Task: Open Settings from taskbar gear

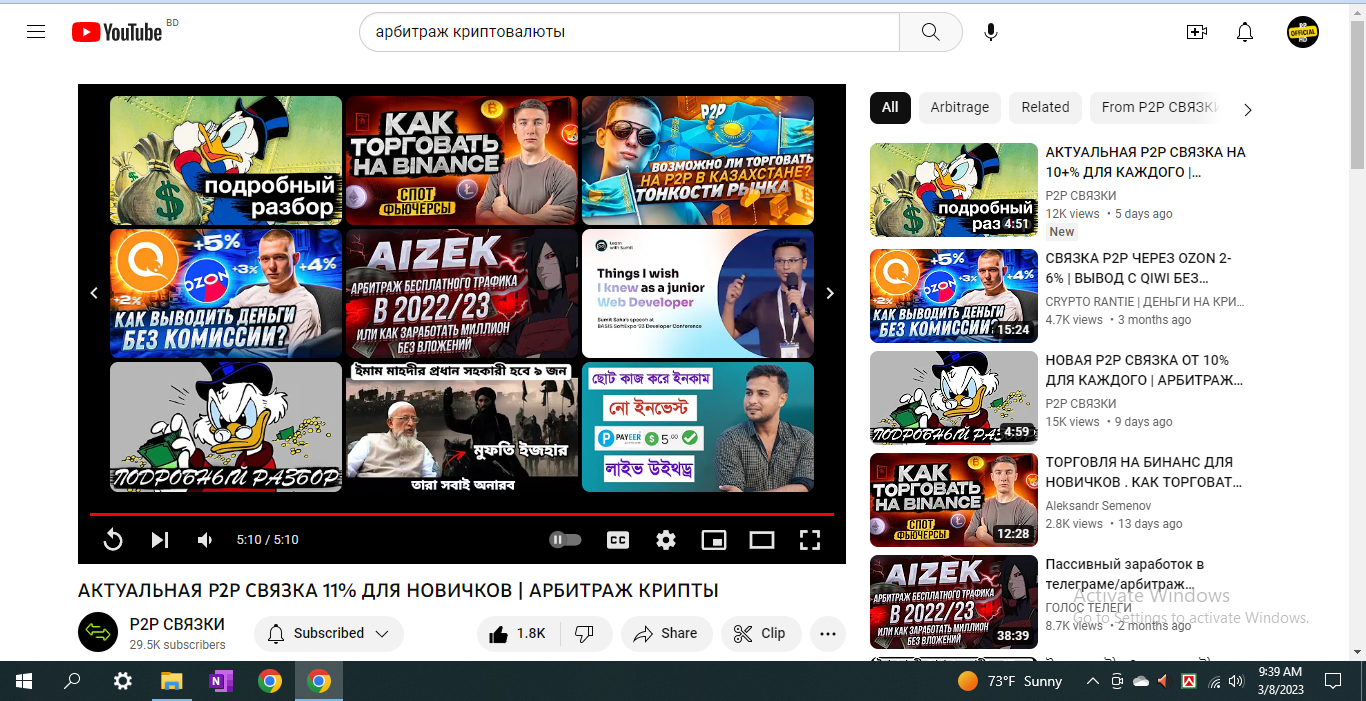Action: [x=122, y=681]
